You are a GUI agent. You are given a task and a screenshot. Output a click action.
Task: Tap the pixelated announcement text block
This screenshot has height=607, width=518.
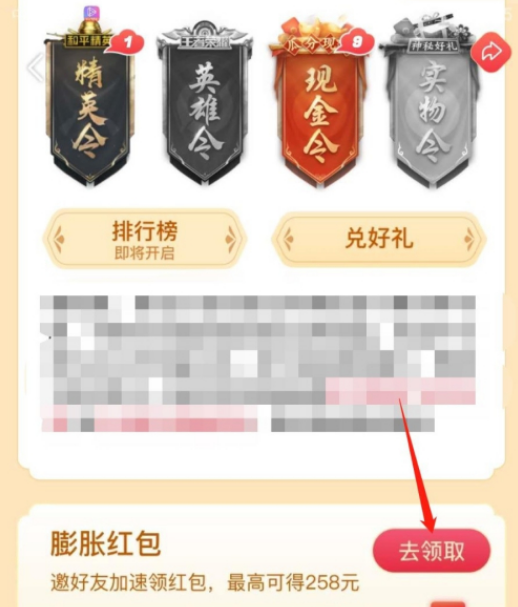coord(258,363)
